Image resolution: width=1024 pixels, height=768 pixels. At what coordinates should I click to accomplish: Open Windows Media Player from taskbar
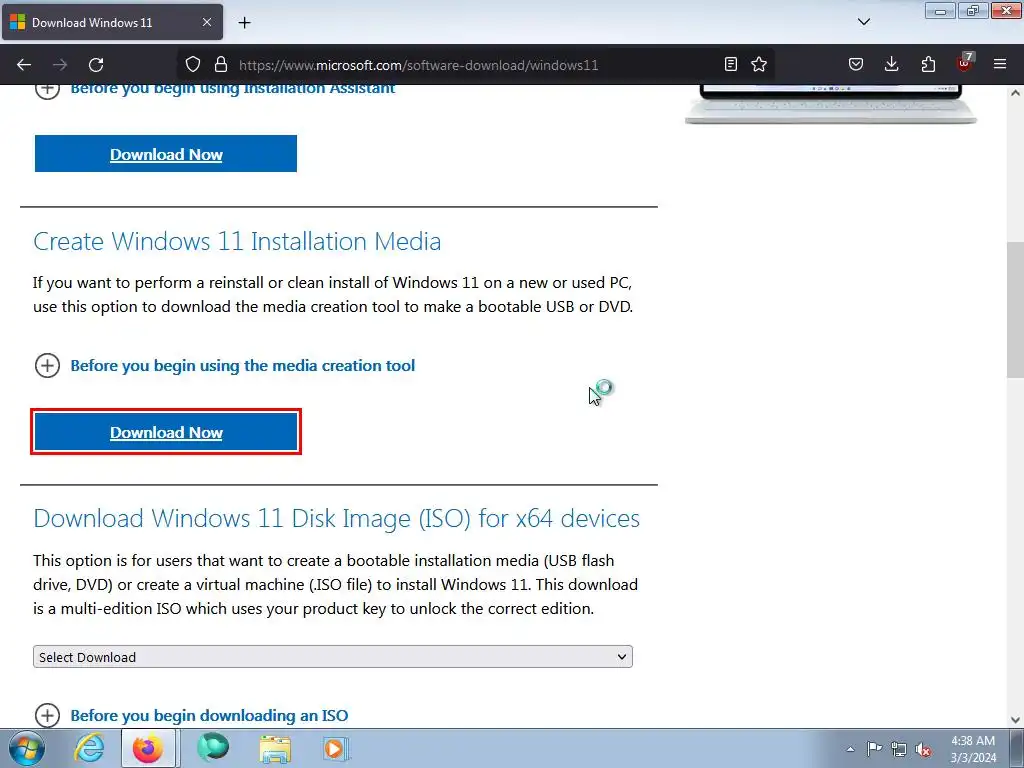337,748
